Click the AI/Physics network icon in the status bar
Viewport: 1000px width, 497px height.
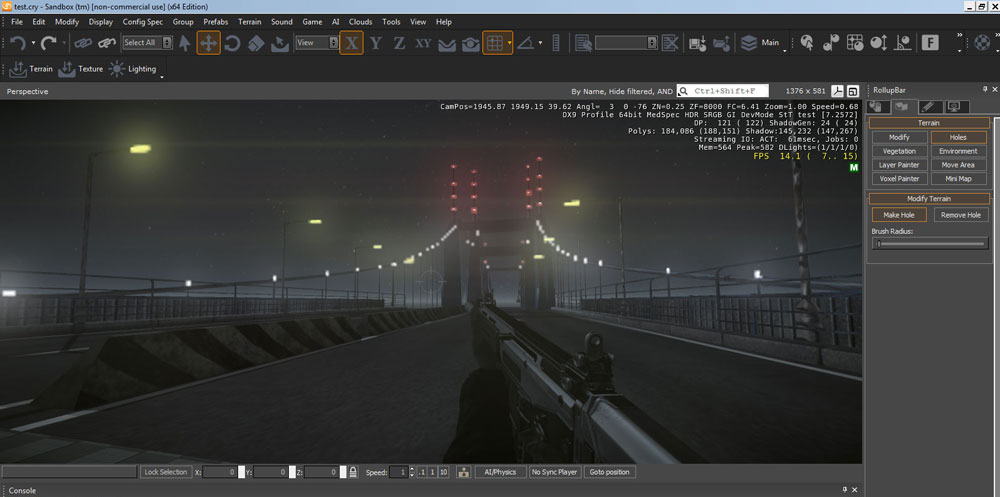click(463, 472)
